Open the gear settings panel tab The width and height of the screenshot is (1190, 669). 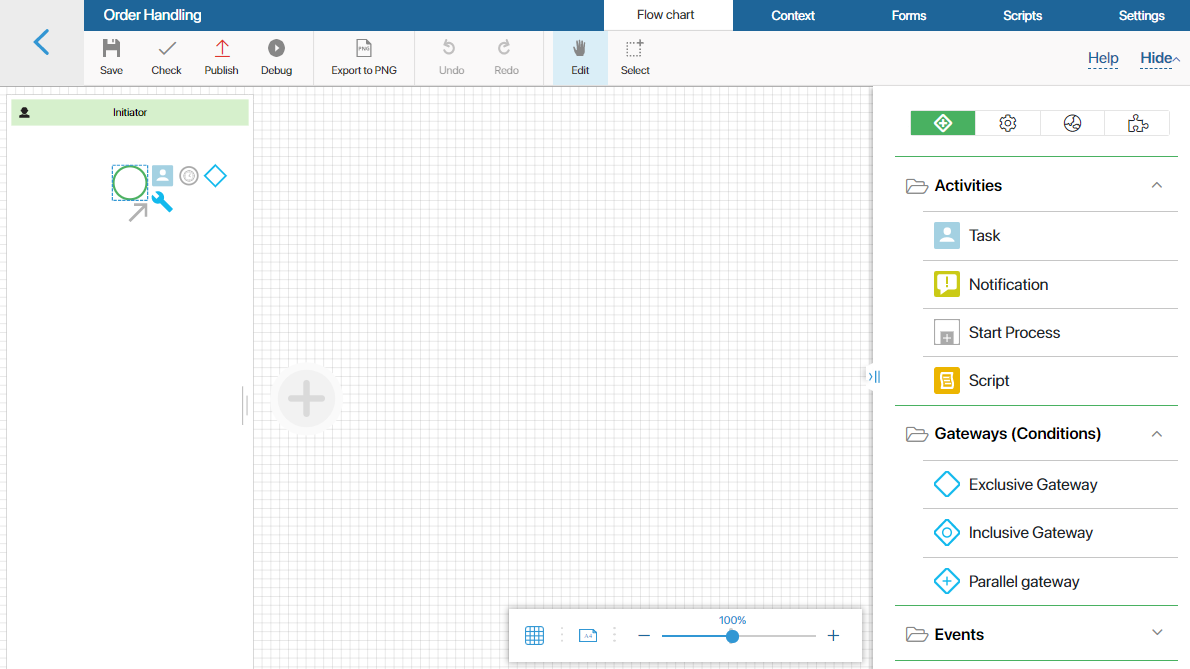coord(1007,123)
